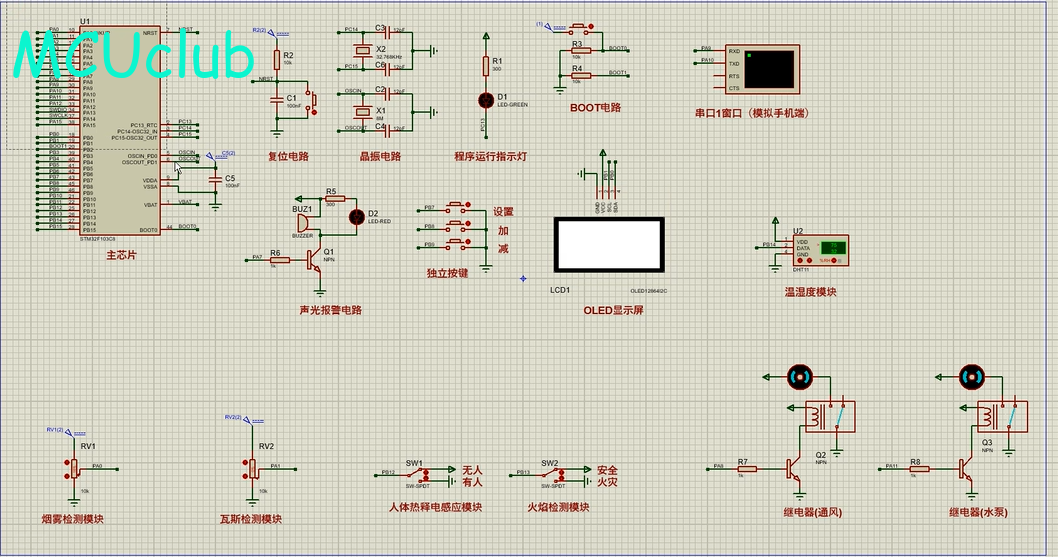Image resolution: width=1058 pixels, height=557 pixels.
Task: Click the 继电器(水泵) label
Action: pyautogui.click(x=978, y=512)
